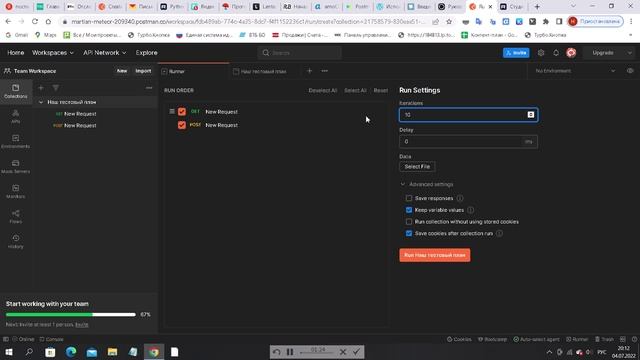This screenshot has height=360, width=640.
Task: Select GET New Request in collection tree
Action: 76,114
